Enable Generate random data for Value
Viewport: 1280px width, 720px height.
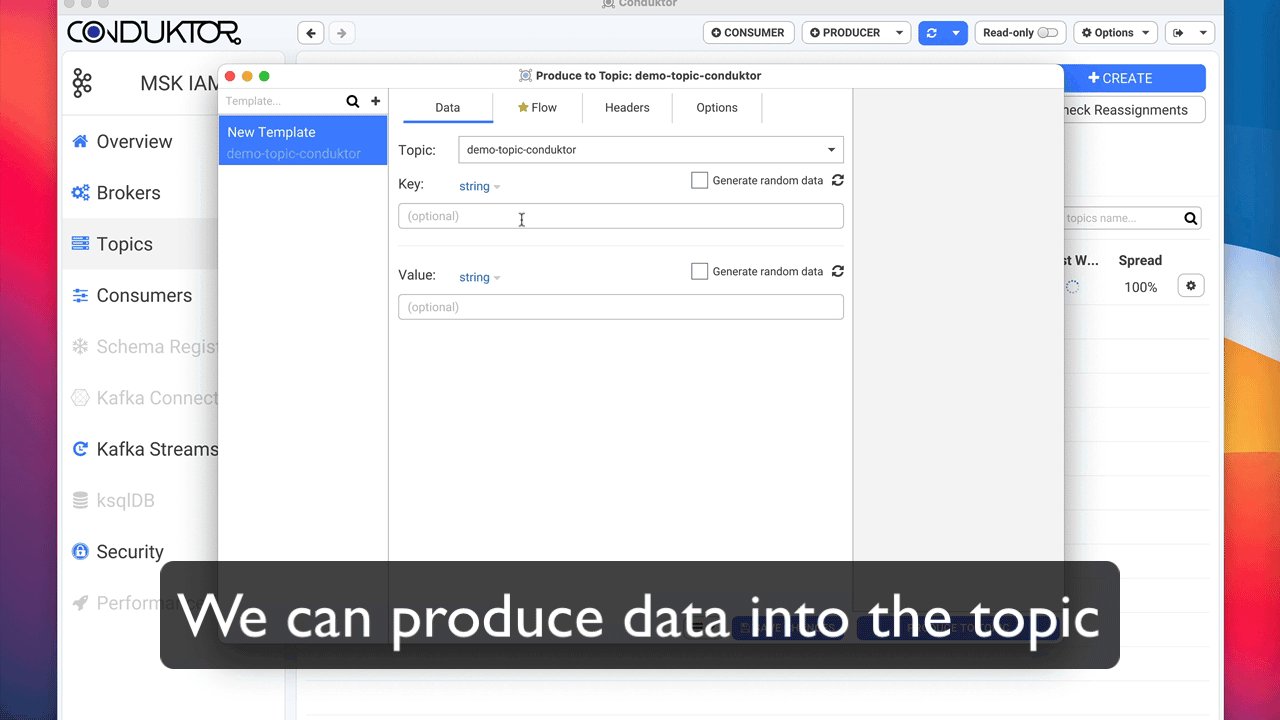click(x=700, y=271)
